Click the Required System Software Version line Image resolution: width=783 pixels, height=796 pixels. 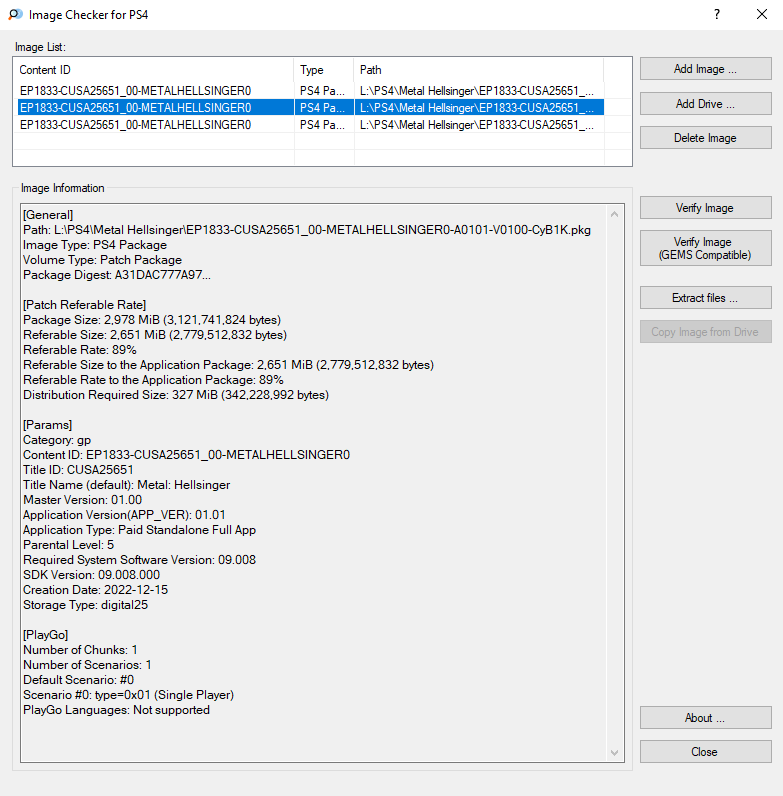pyautogui.click(x=140, y=560)
